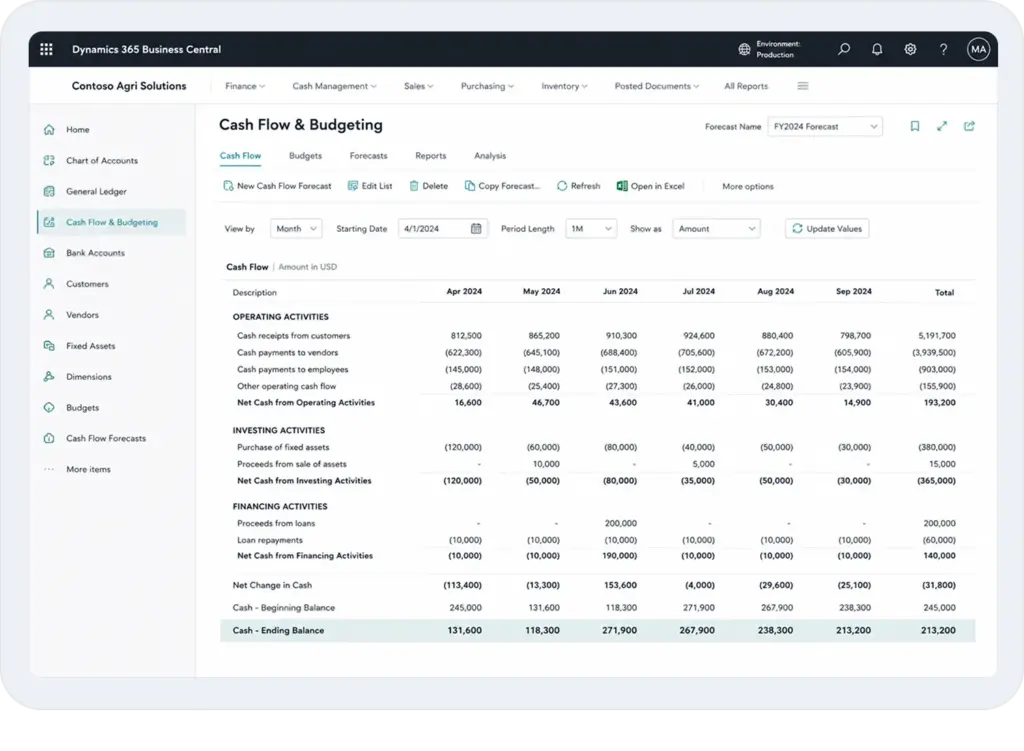Image resolution: width=1024 pixels, height=751 pixels.
Task: Switch to the Analysis tab
Action: [x=490, y=155]
